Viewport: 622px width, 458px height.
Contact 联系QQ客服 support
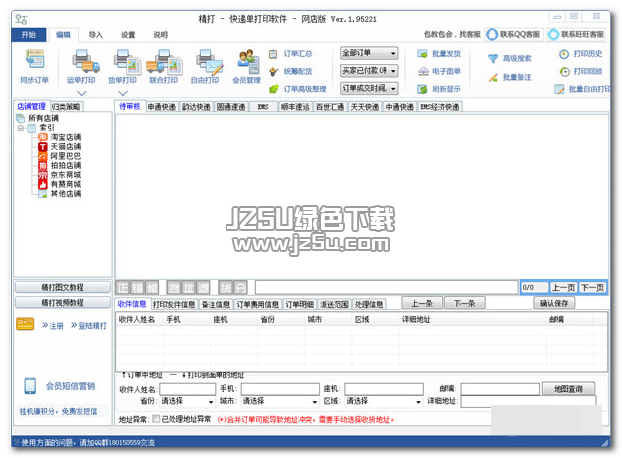(514, 34)
